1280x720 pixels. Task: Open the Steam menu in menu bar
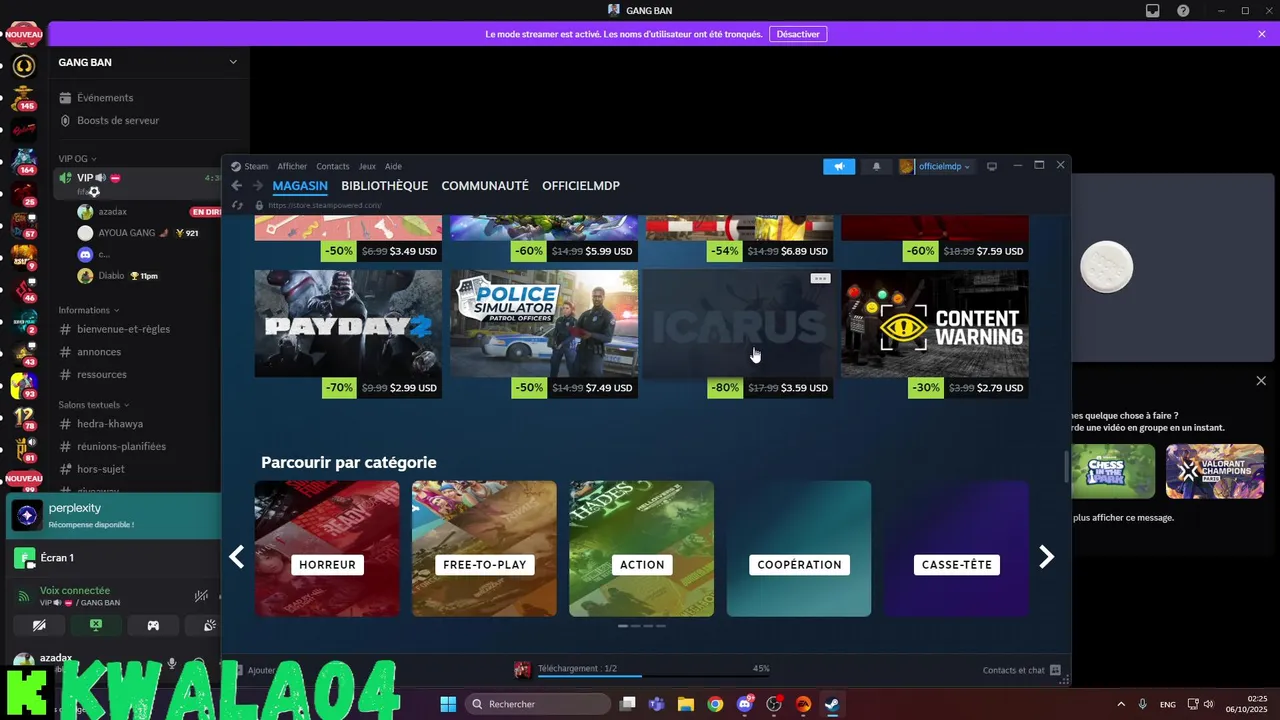tap(256, 166)
